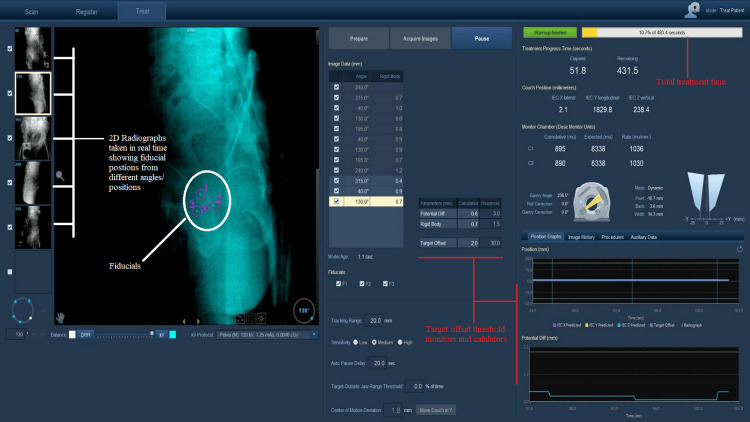Click the next image yellow arrow
This screenshot has height=422, width=750.
[198, 321]
